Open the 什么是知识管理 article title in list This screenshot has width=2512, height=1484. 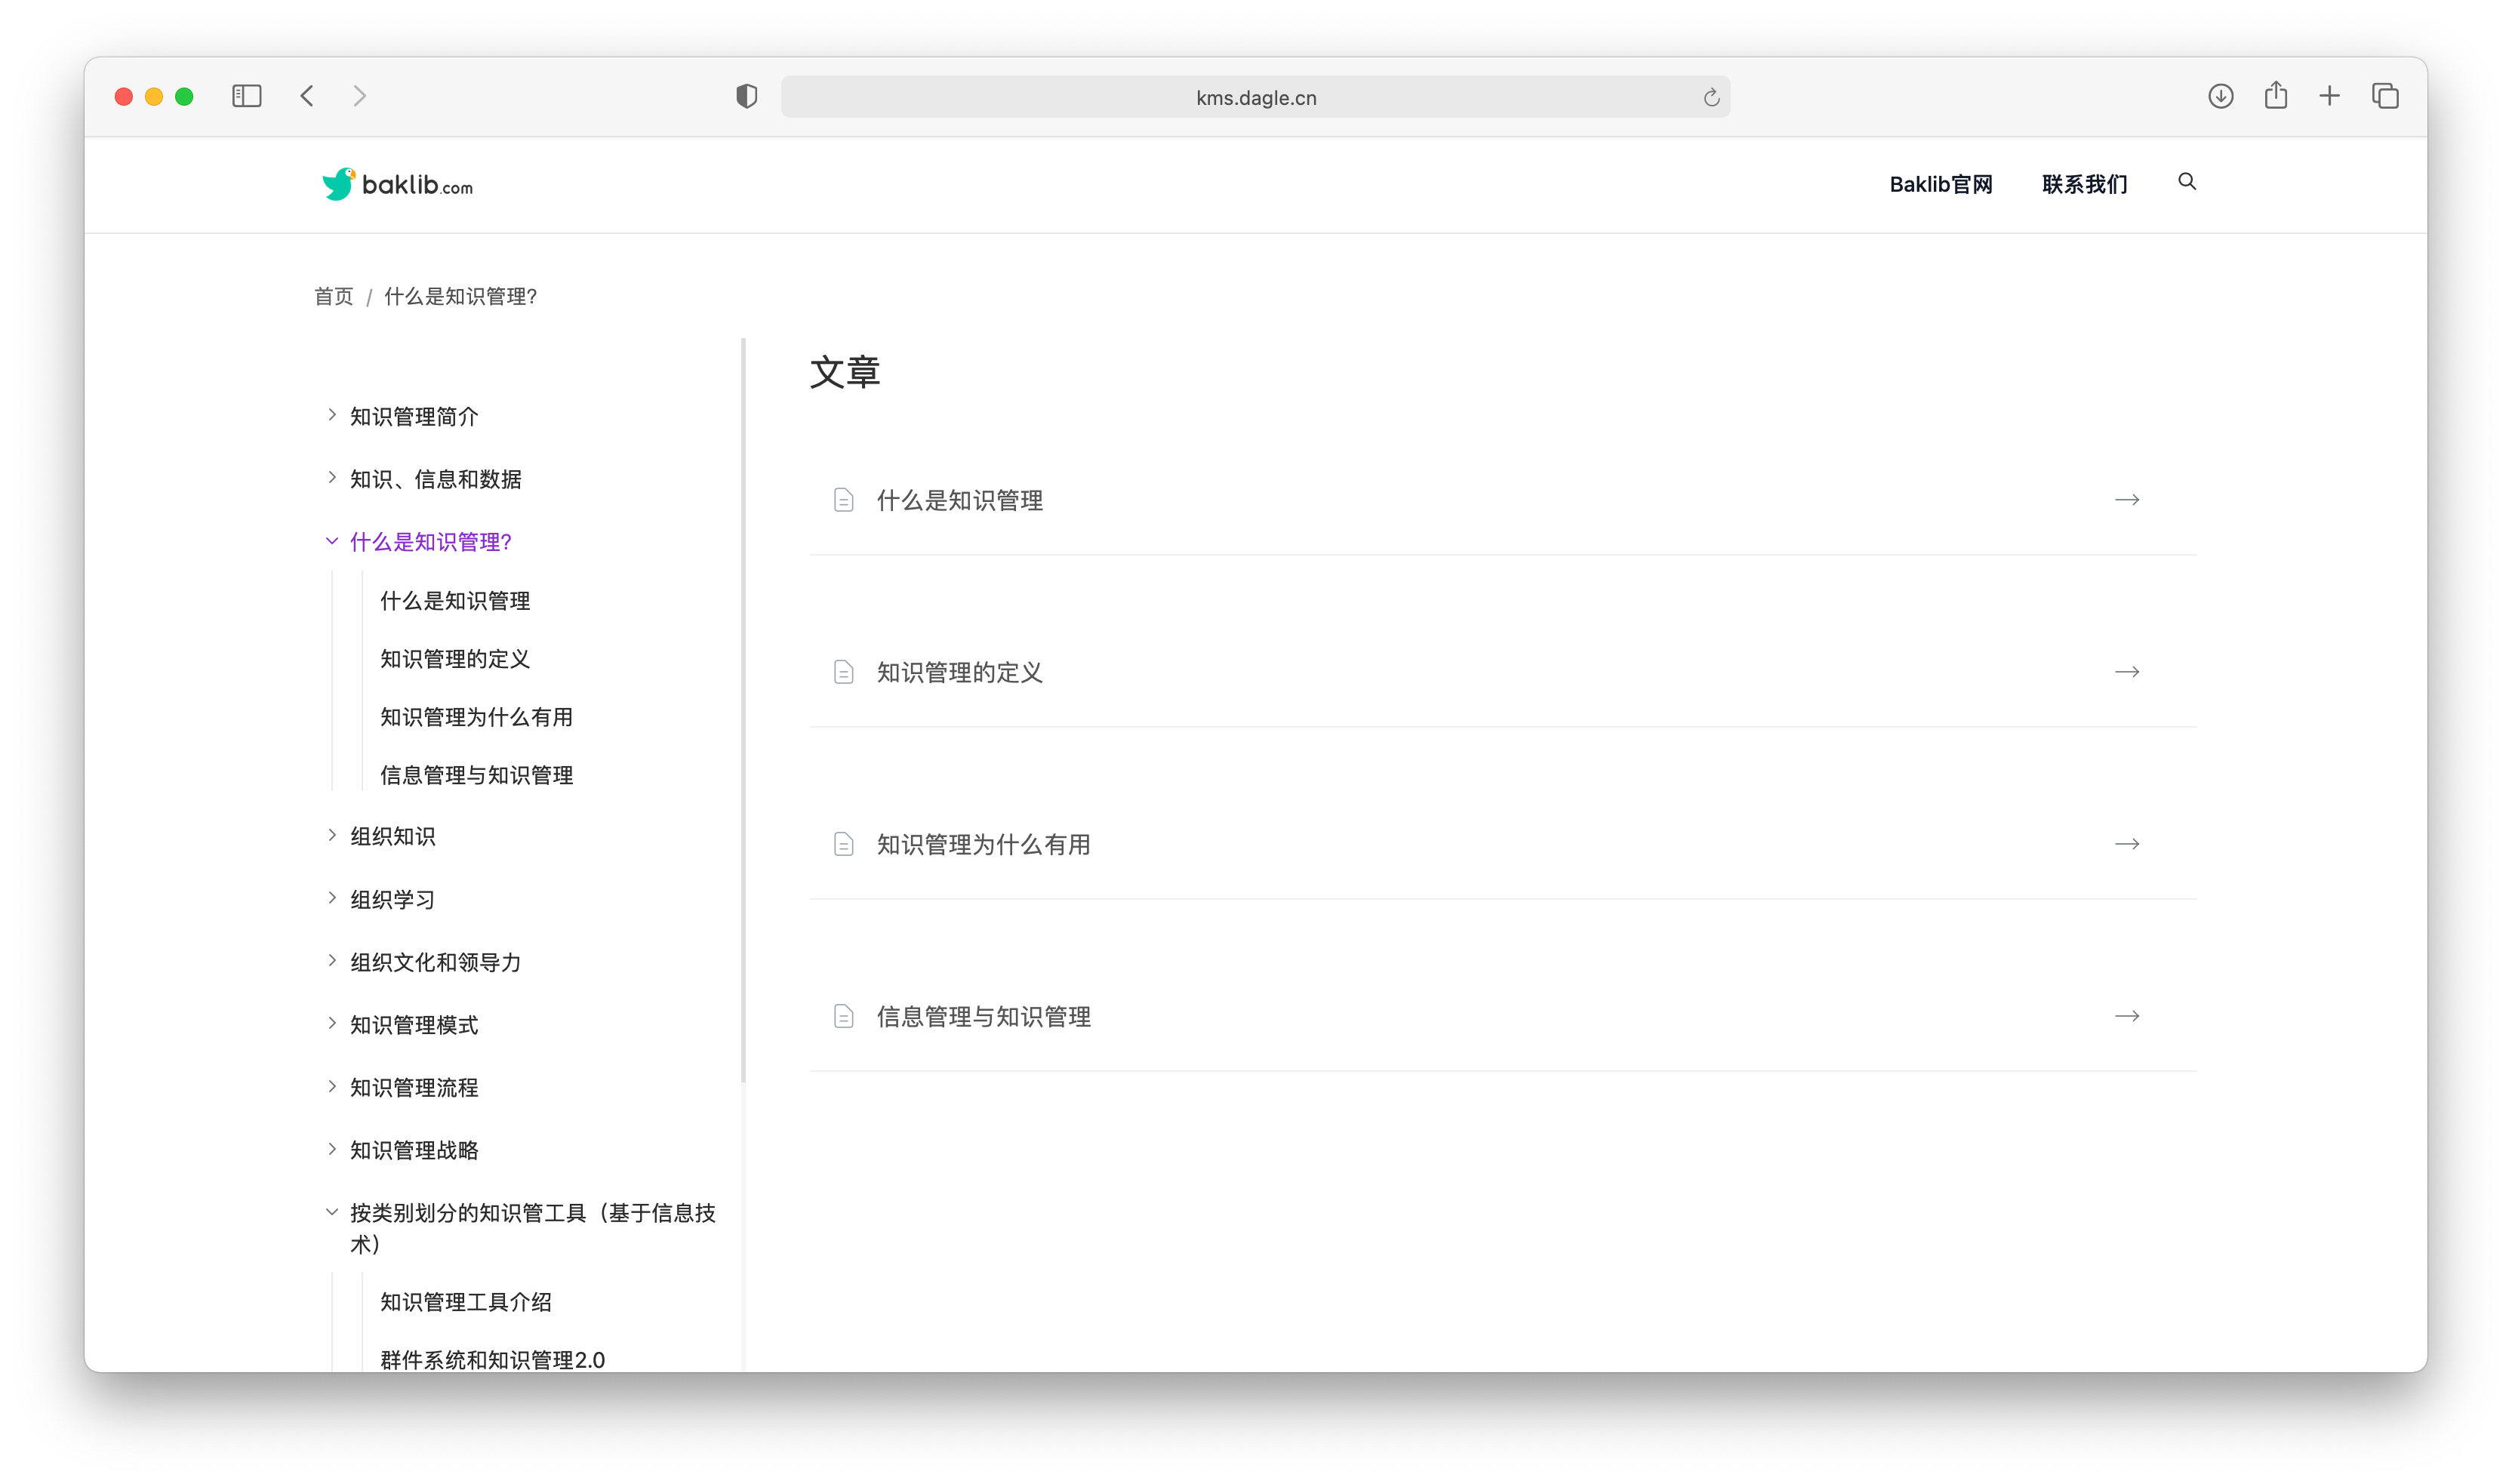click(960, 500)
